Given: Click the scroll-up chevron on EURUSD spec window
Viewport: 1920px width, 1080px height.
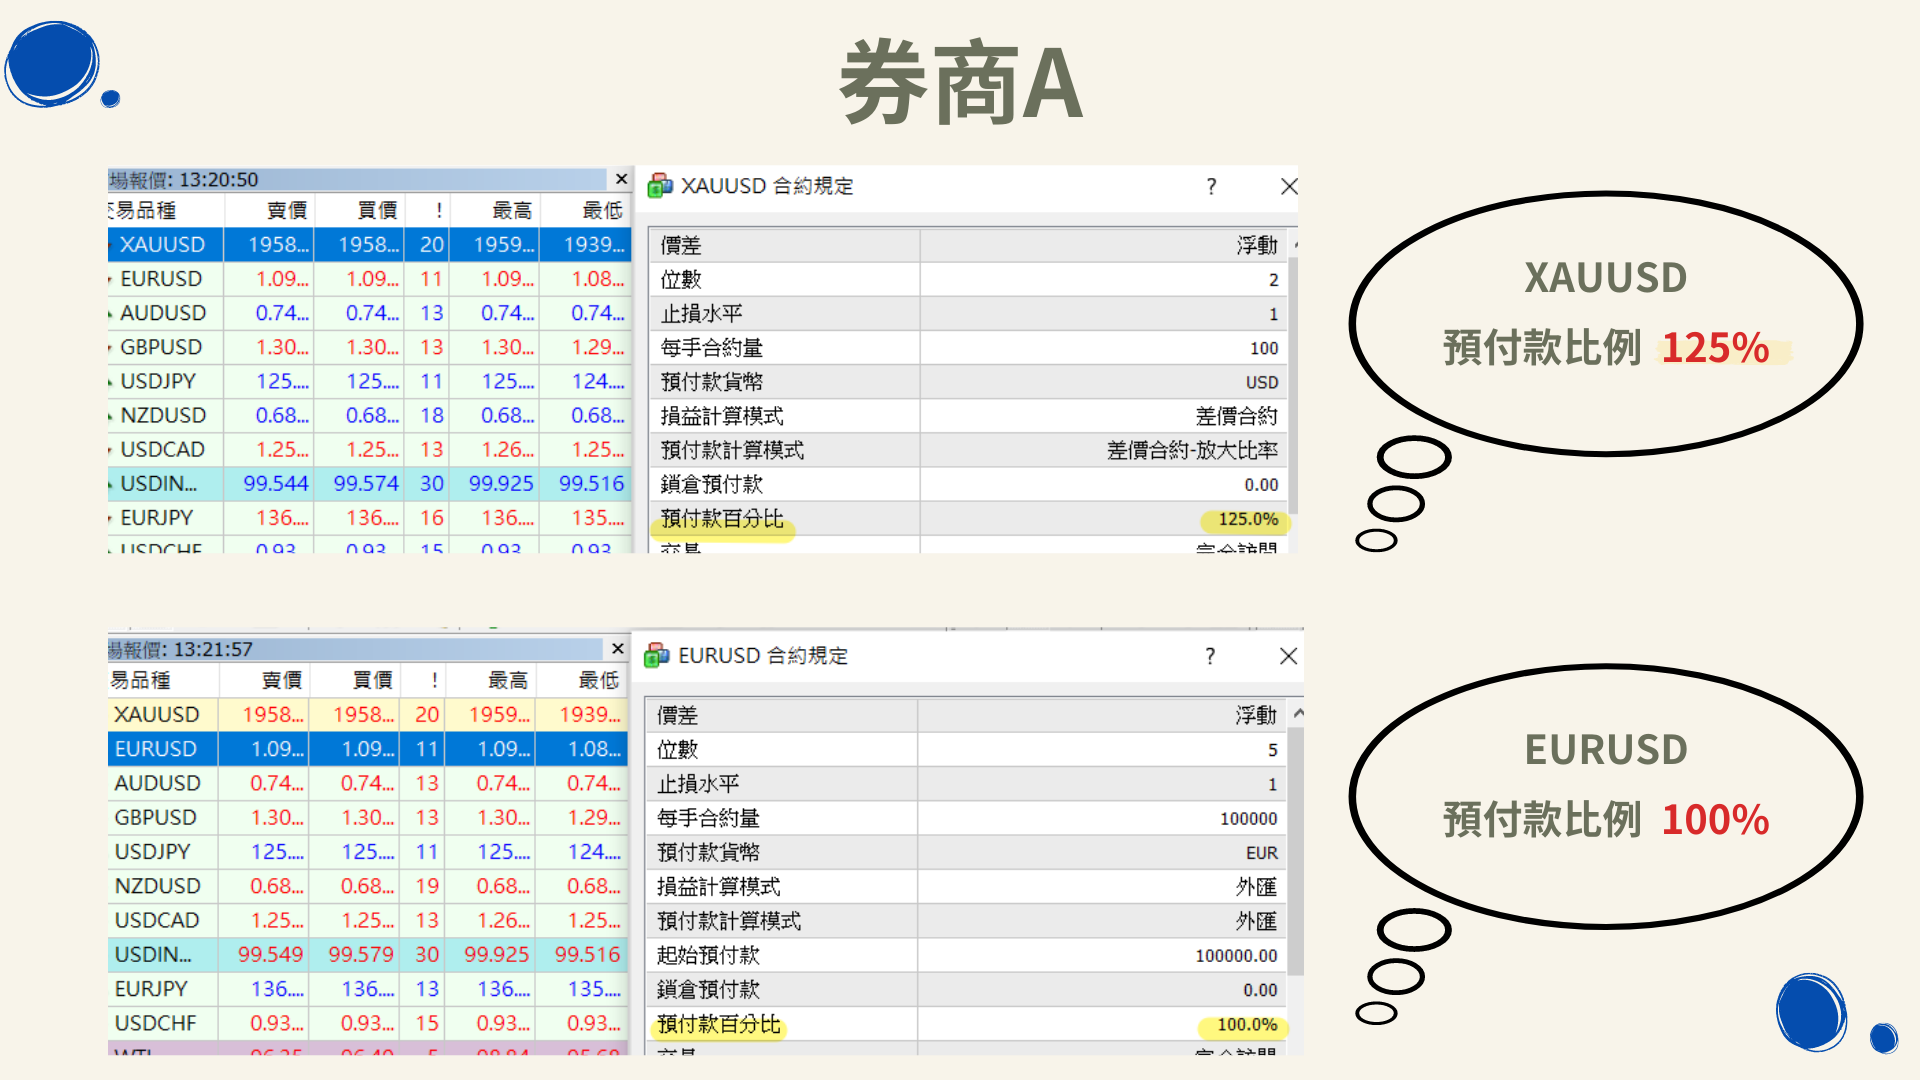Looking at the screenshot, I should (x=1297, y=712).
